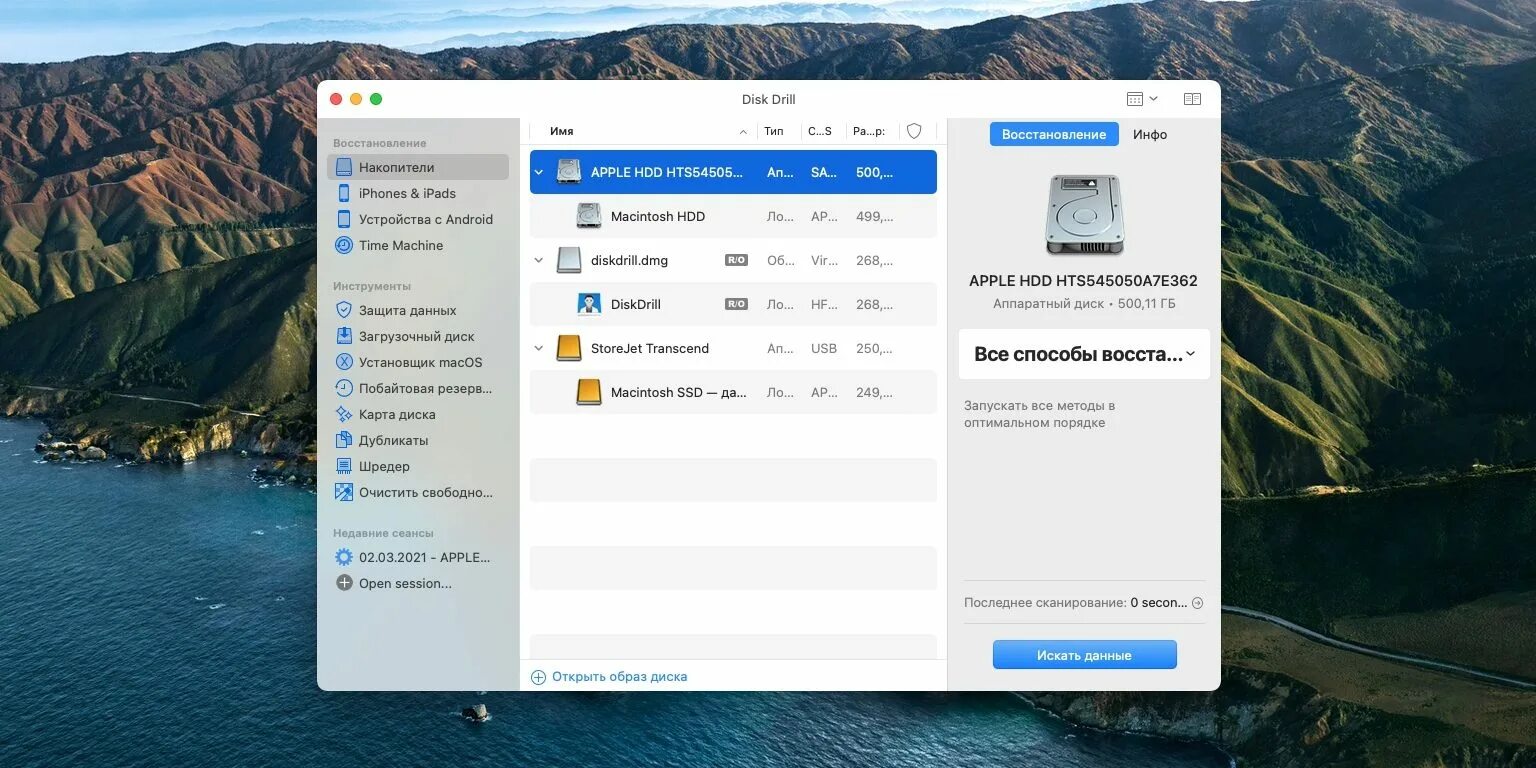This screenshot has height=768, width=1536.
Task: Open Все способы восстановления dropdown
Action: (1084, 354)
